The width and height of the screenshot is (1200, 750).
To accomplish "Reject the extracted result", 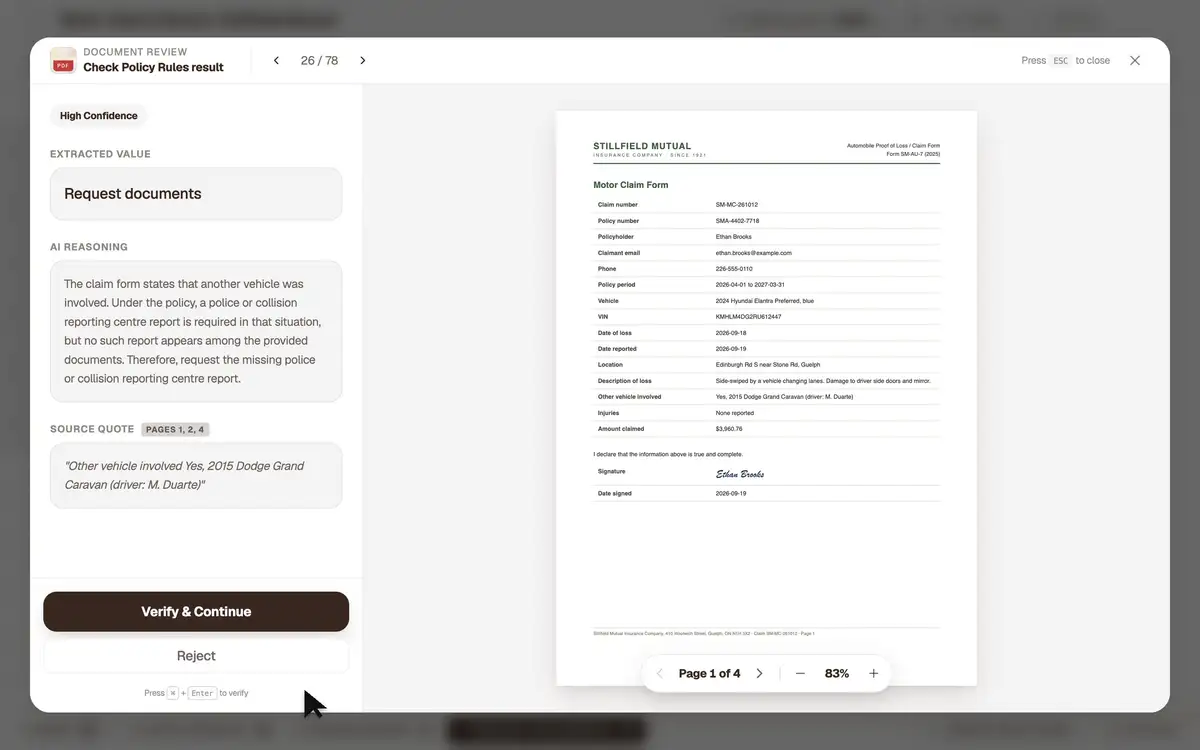I will (196, 656).
